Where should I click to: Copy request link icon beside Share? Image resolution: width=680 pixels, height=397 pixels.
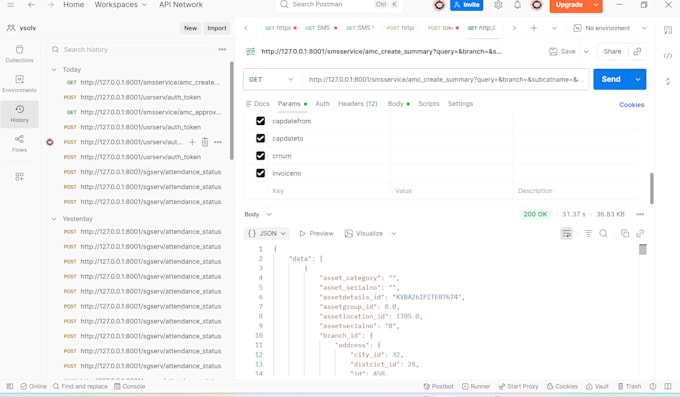click(x=637, y=51)
